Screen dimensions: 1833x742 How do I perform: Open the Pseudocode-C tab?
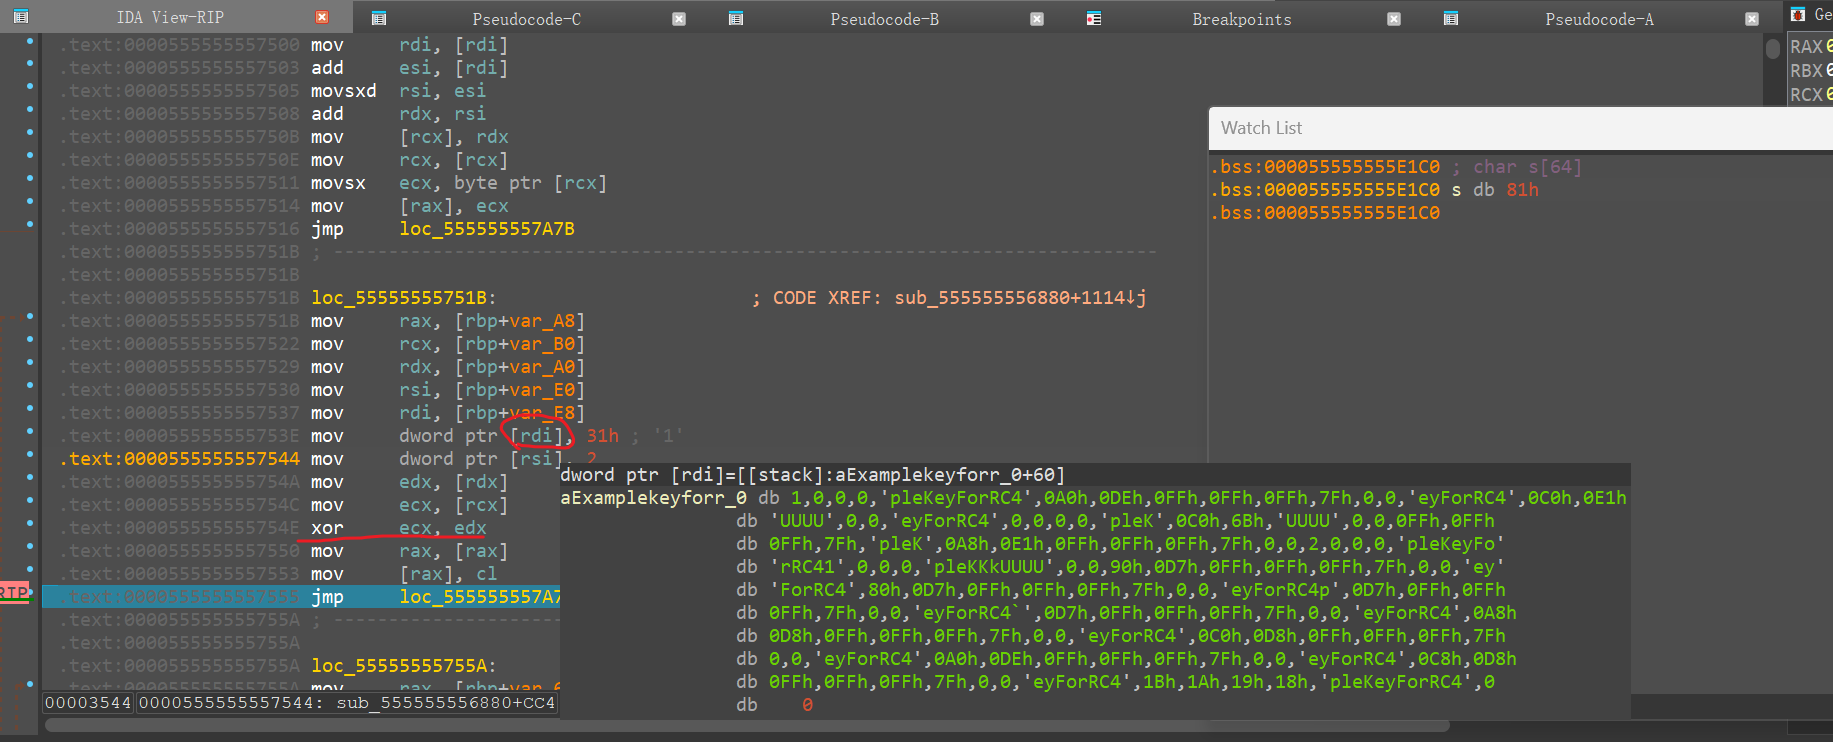(x=526, y=19)
